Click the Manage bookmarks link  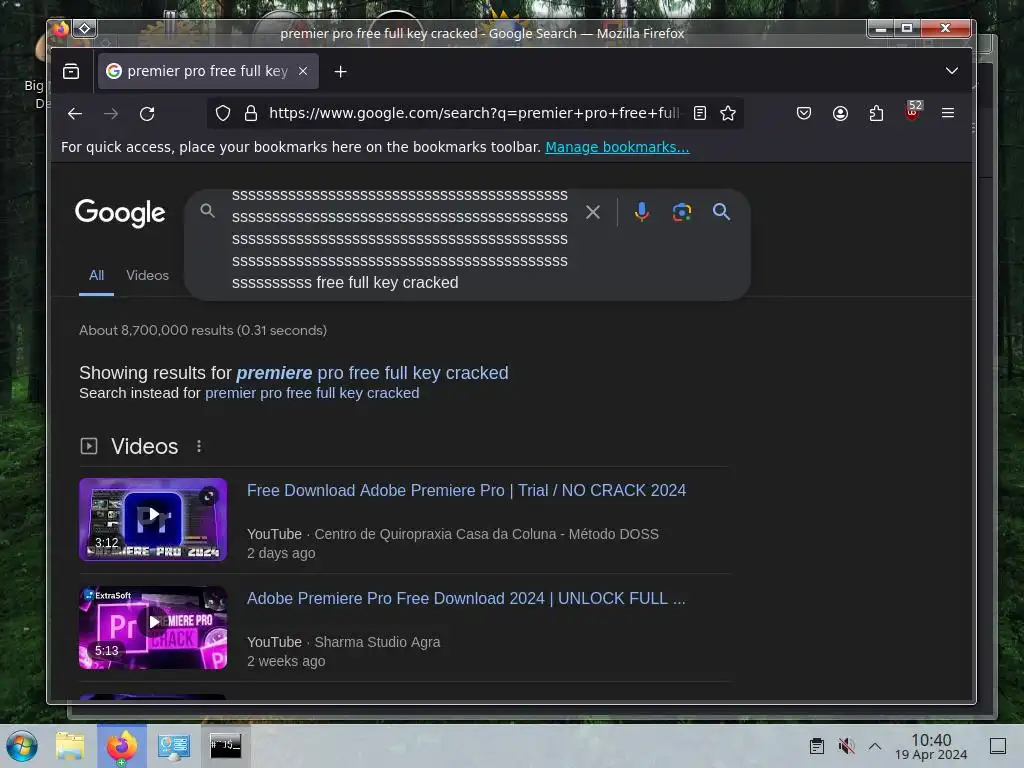click(617, 147)
